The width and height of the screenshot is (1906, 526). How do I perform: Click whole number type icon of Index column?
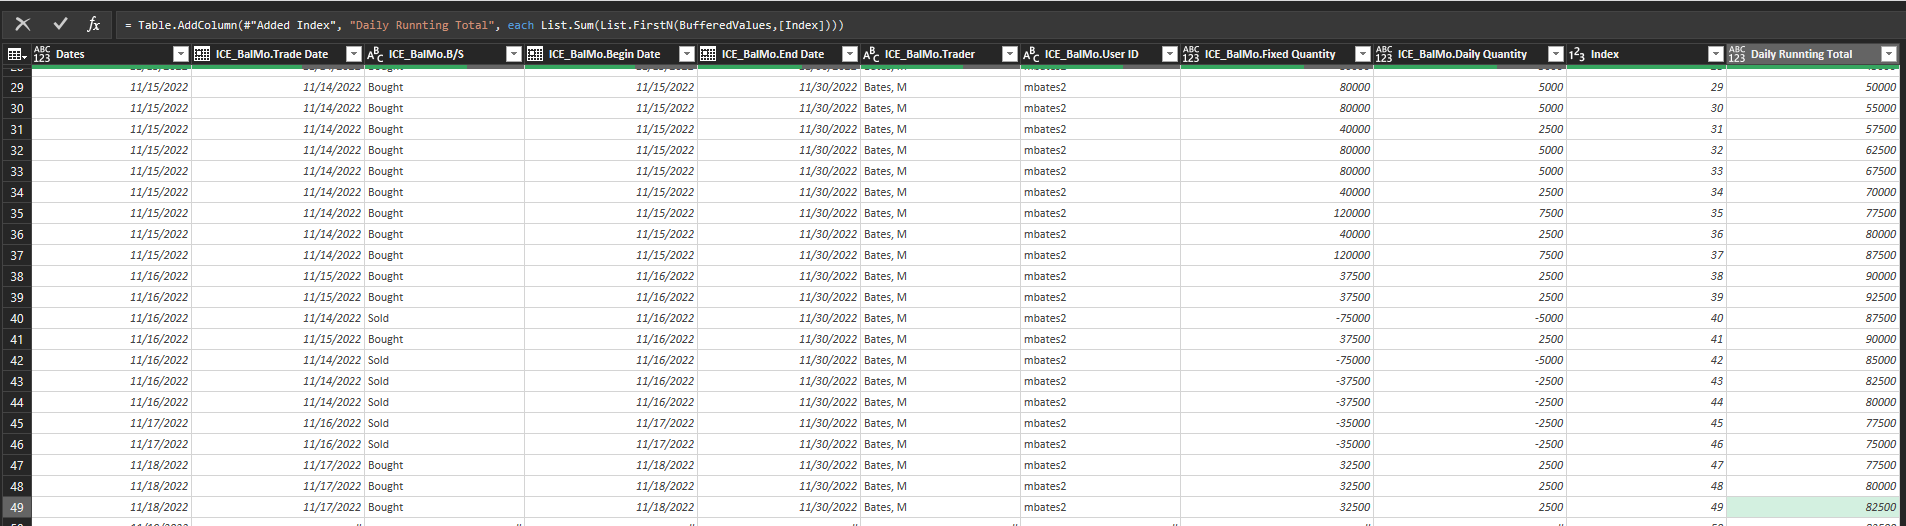pos(1577,54)
